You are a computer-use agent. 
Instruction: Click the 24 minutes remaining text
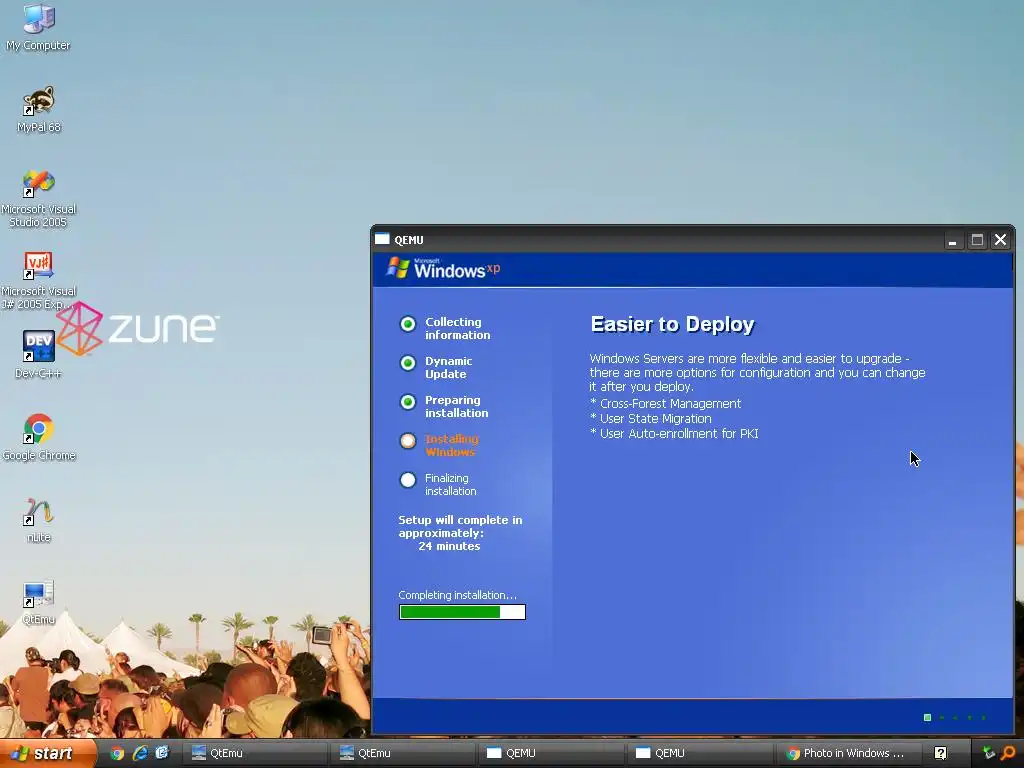(449, 546)
